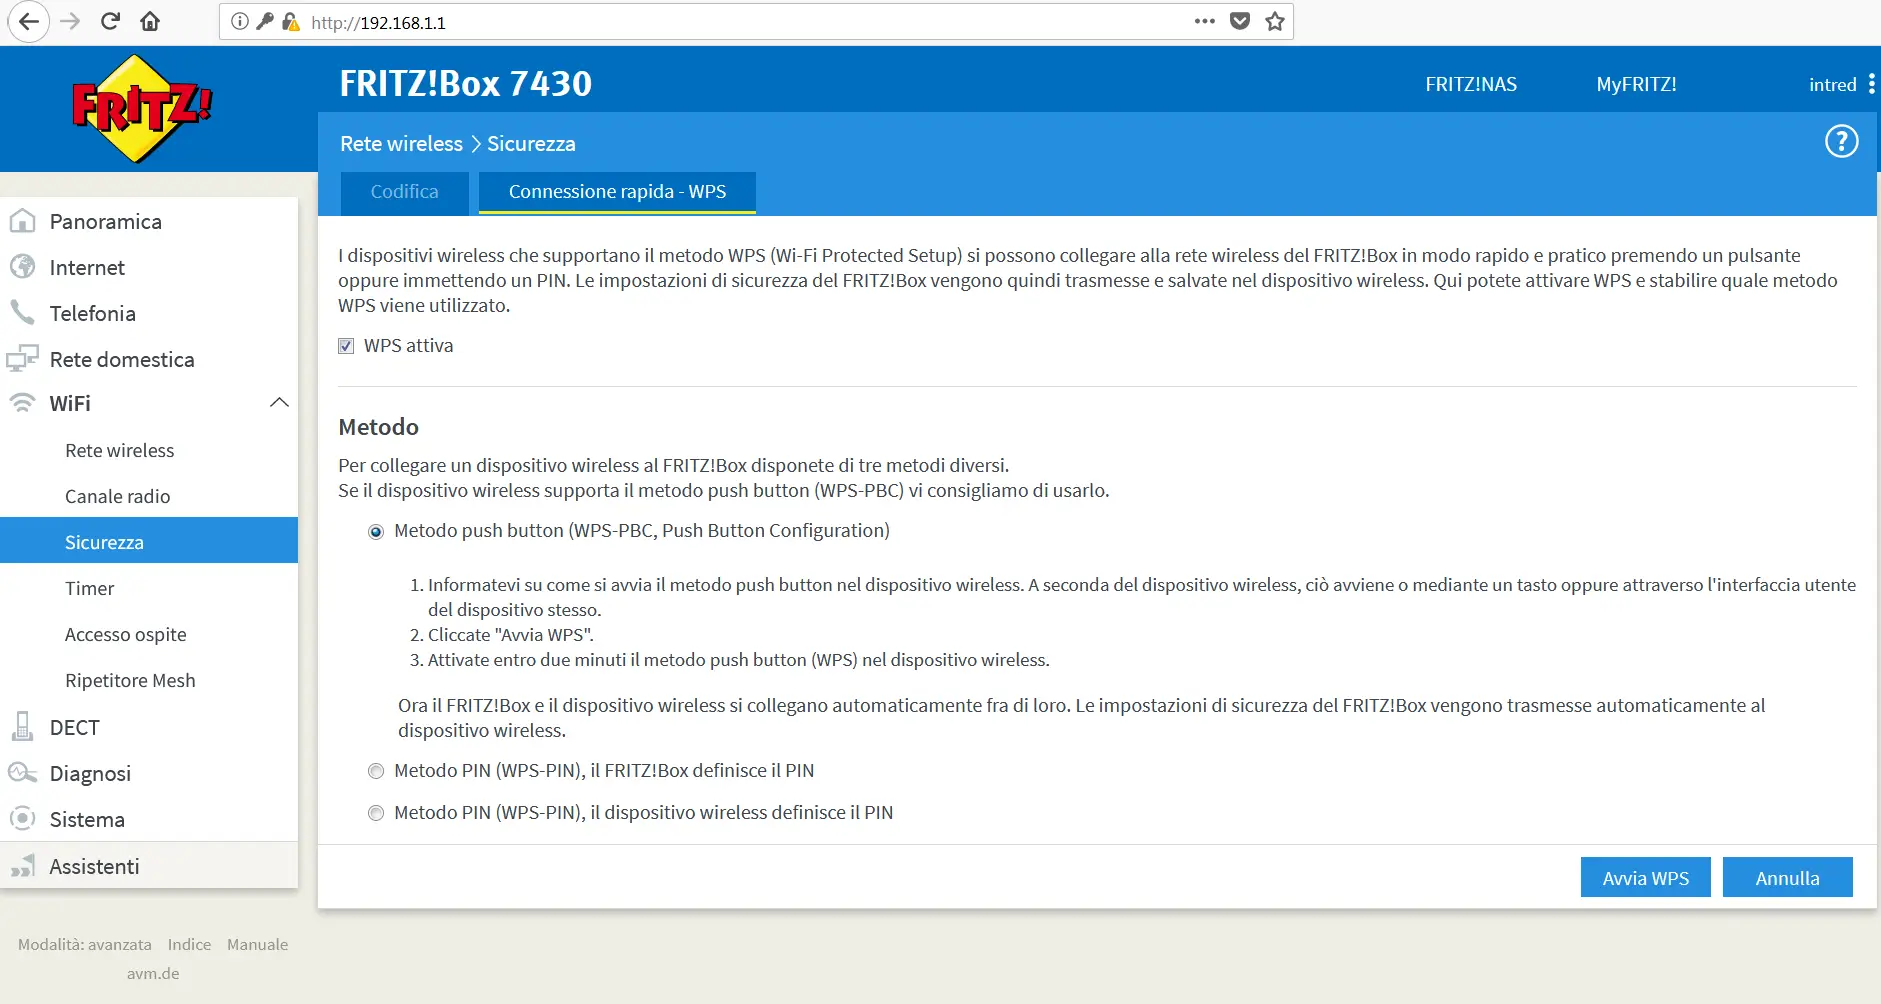Reload the page with the refresh icon
The height and width of the screenshot is (1004, 1881).
point(110,21)
